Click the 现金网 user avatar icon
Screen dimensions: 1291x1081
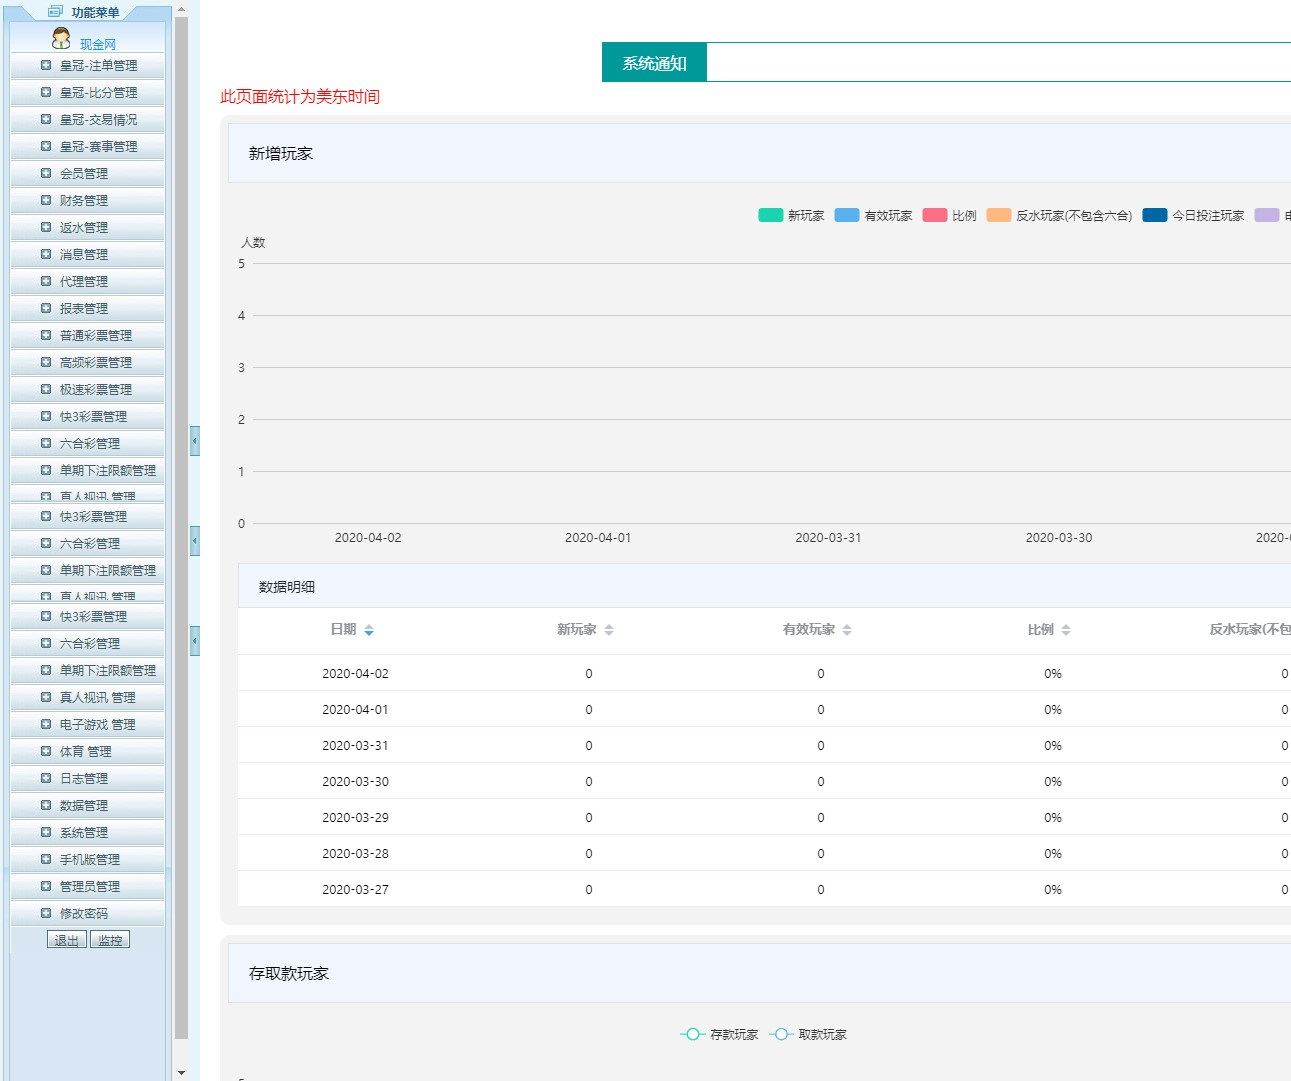61,39
